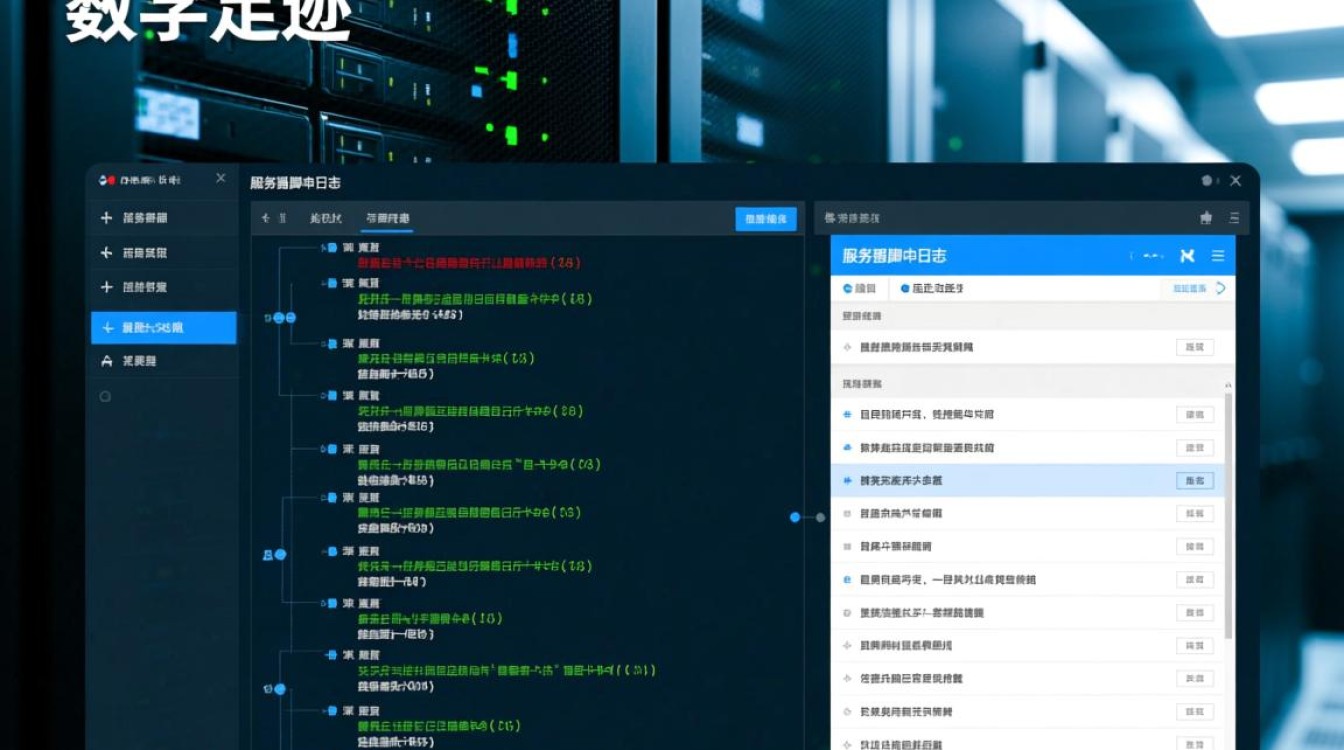The height and width of the screenshot is (750, 1344).
Task: Click the blue button at the log panel's top right
Action: pos(766,219)
